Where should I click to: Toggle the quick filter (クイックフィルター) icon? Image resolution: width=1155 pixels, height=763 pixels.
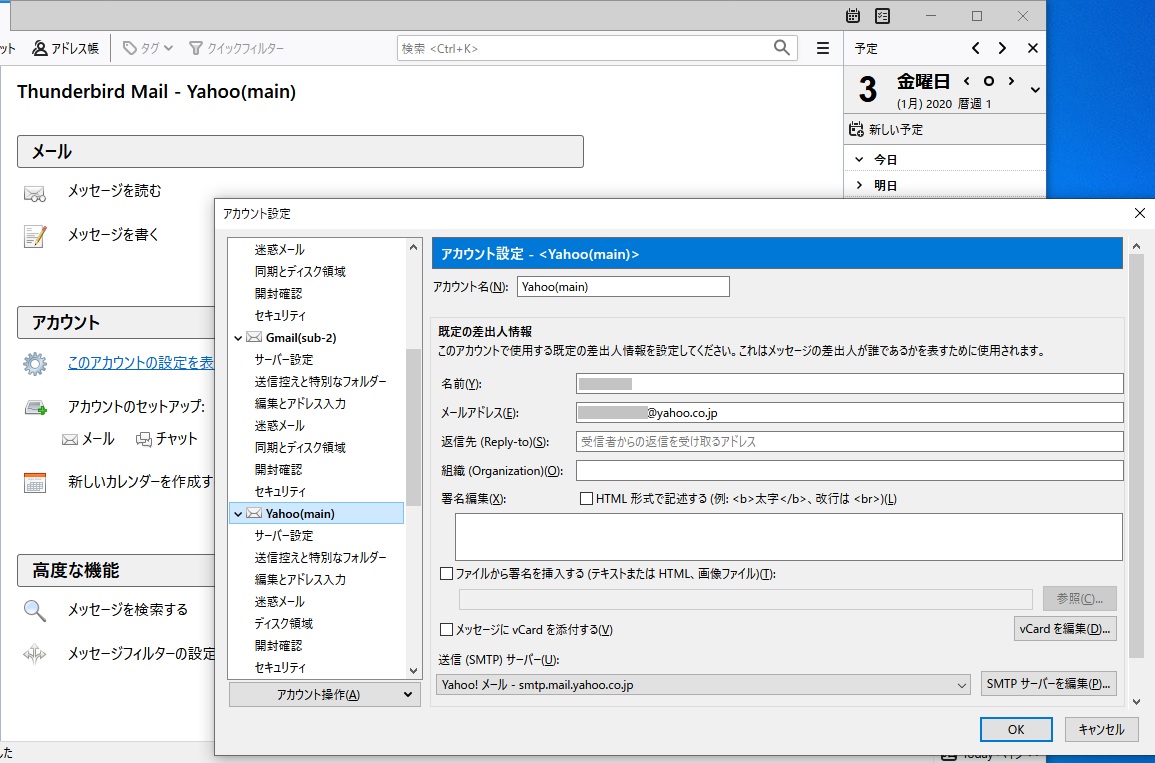pos(196,48)
